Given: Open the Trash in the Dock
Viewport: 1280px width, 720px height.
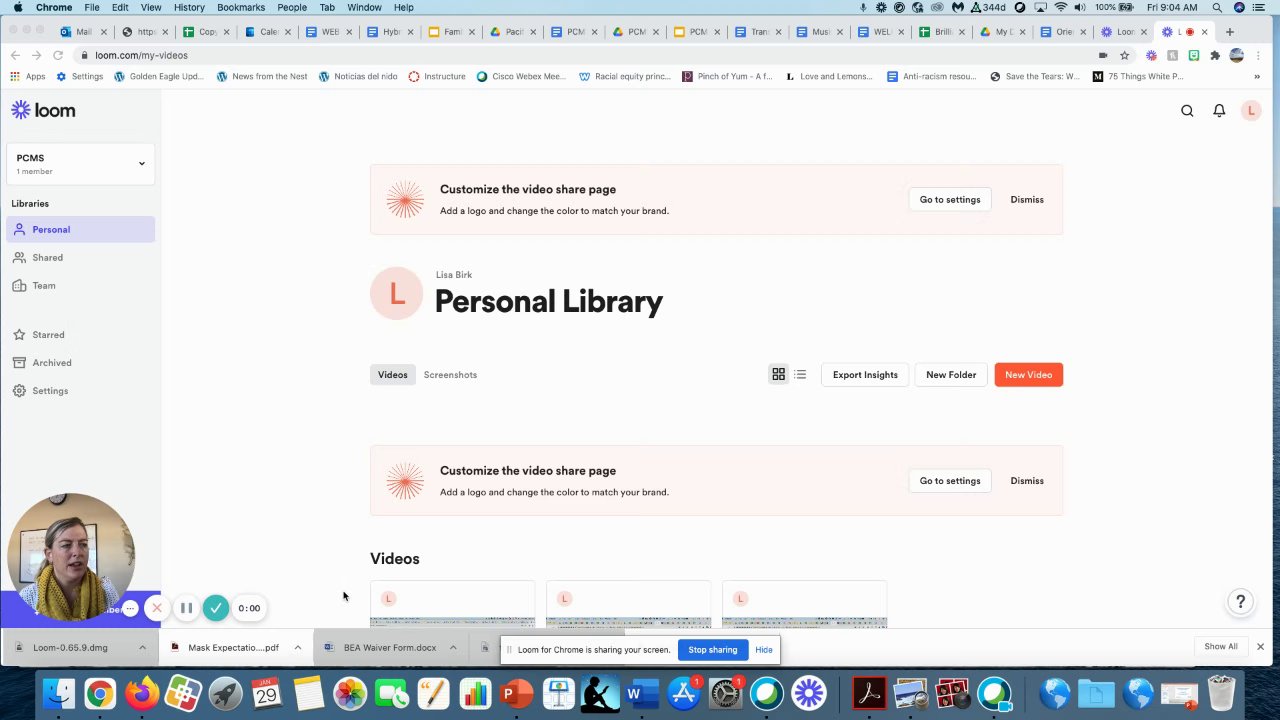Looking at the screenshot, I should 1221,693.
